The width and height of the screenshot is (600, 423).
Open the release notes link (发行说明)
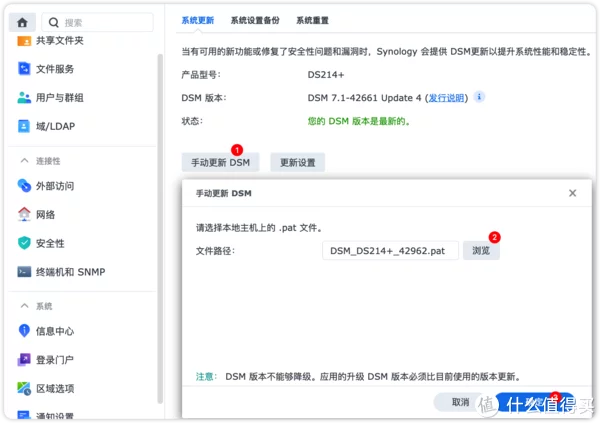[x=446, y=98]
